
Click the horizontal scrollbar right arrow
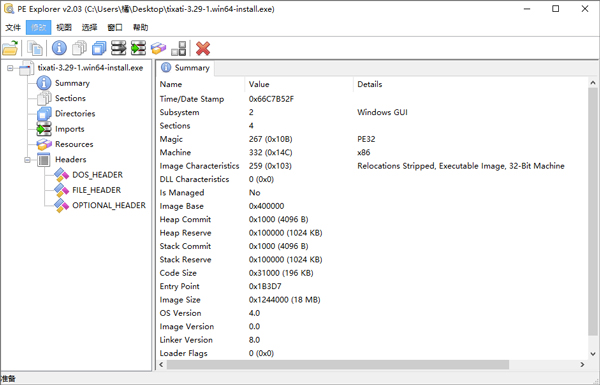click(x=582, y=365)
